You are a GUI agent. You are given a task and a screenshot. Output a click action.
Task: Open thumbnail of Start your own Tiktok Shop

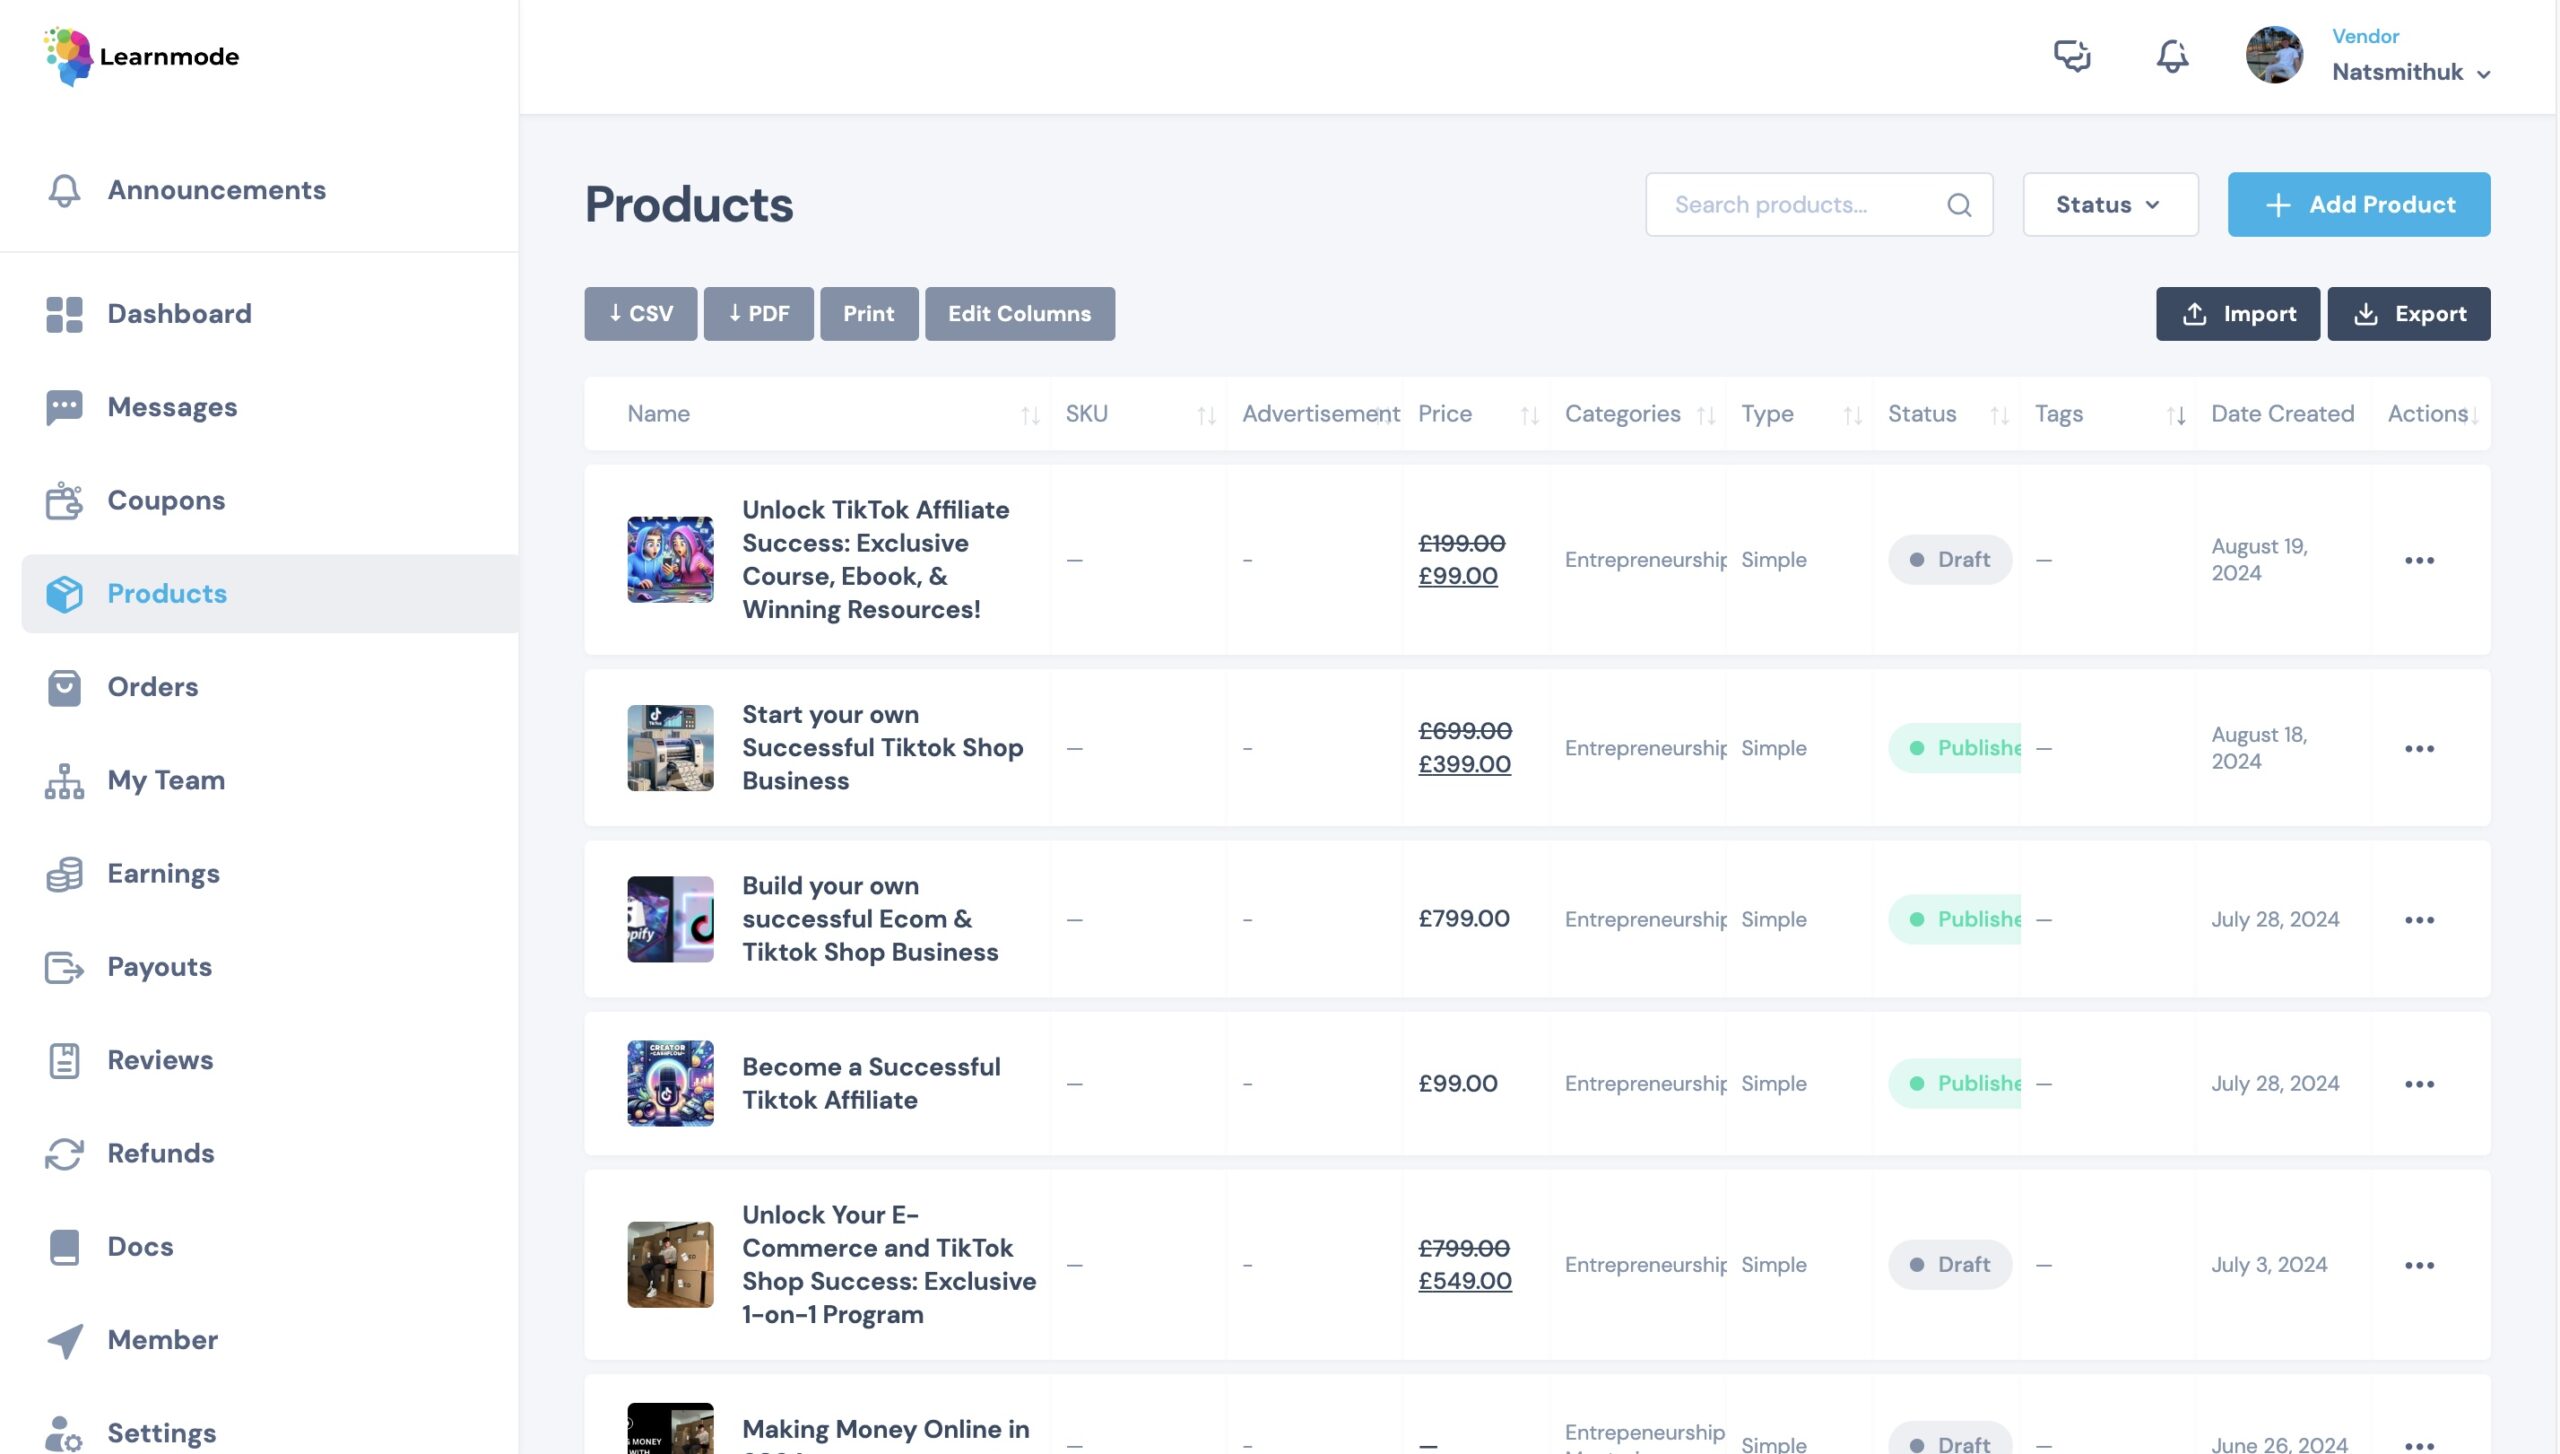670,748
